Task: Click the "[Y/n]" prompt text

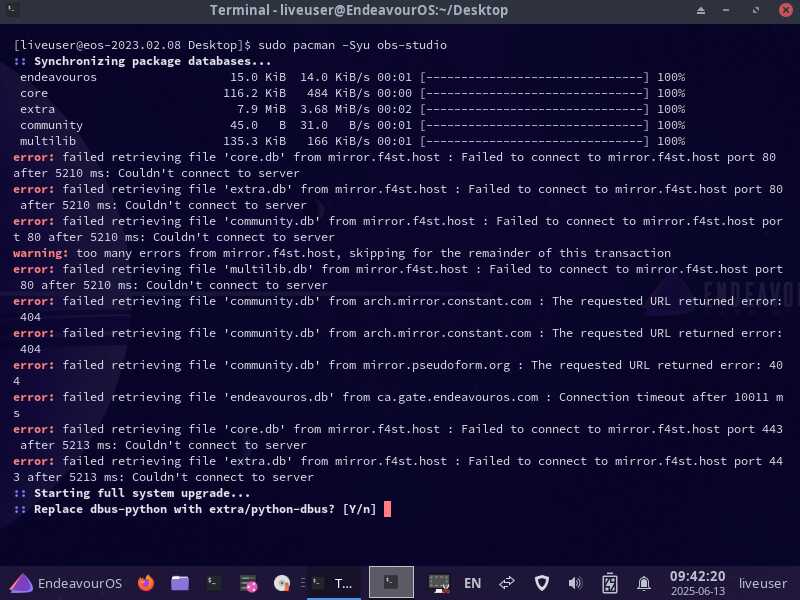Action: click(359, 509)
